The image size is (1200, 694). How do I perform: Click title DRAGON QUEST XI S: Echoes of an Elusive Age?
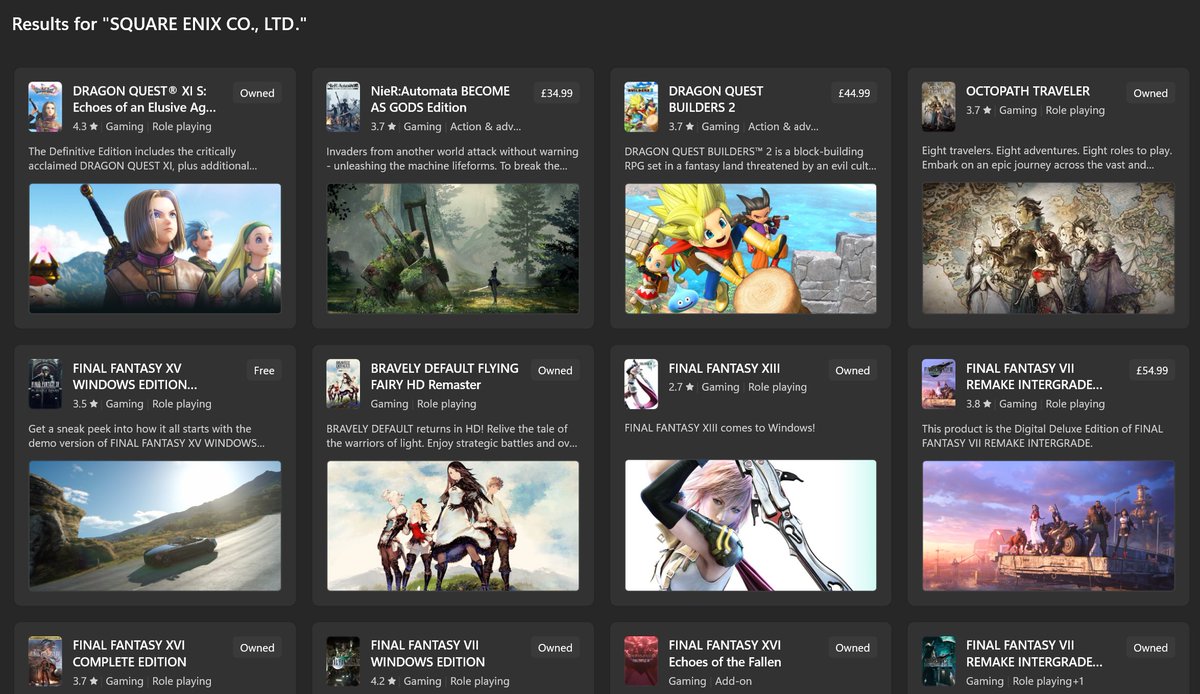pos(145,99)
